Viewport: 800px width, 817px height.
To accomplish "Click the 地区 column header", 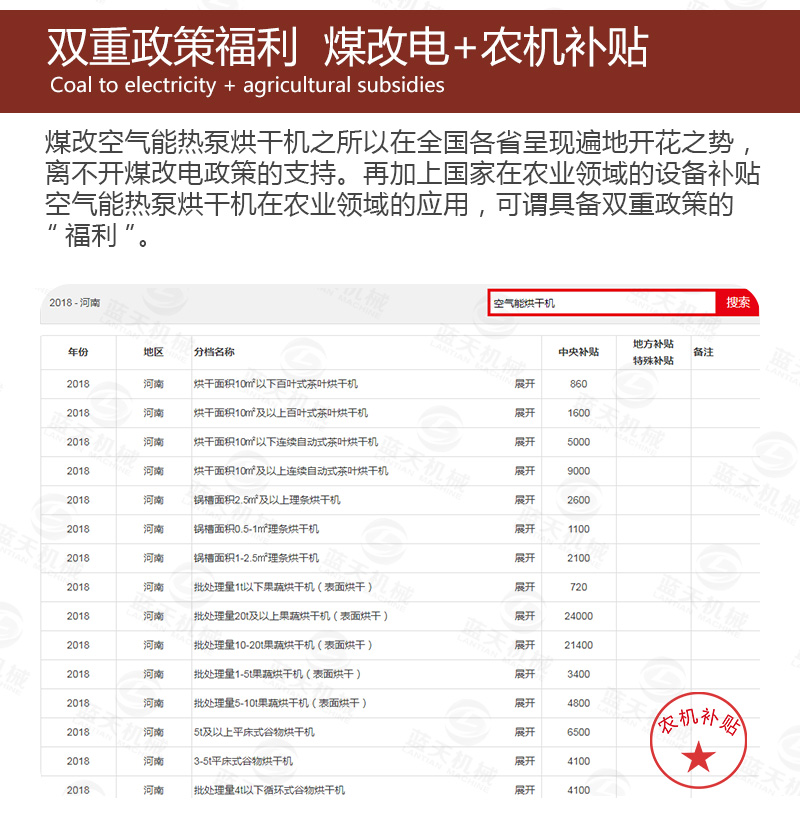I will pyautogui.click(x=153, y=352).
